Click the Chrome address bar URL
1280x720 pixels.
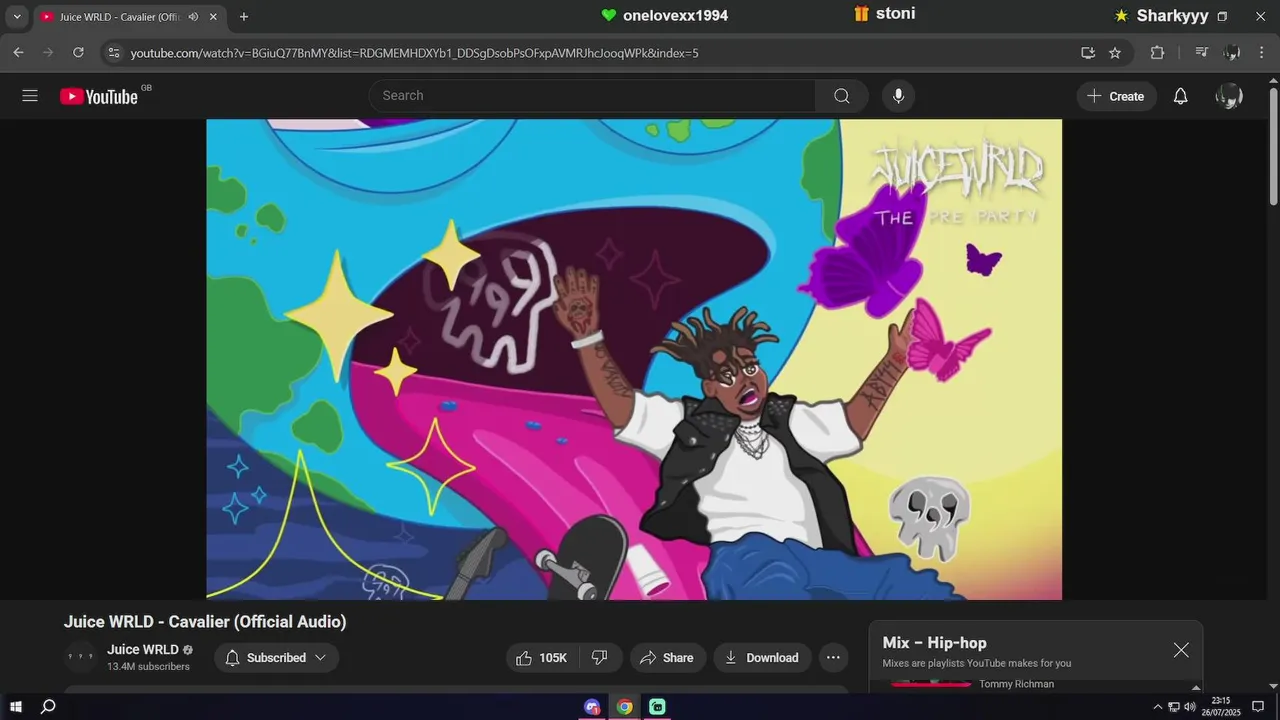click(414, 53)
